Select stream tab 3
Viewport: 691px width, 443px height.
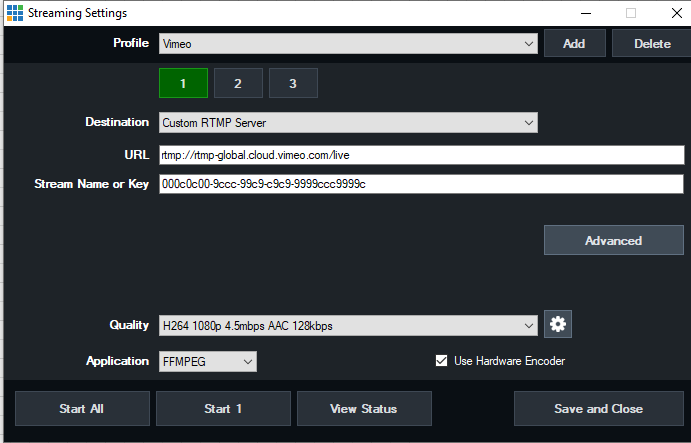(x=293, y=83)
